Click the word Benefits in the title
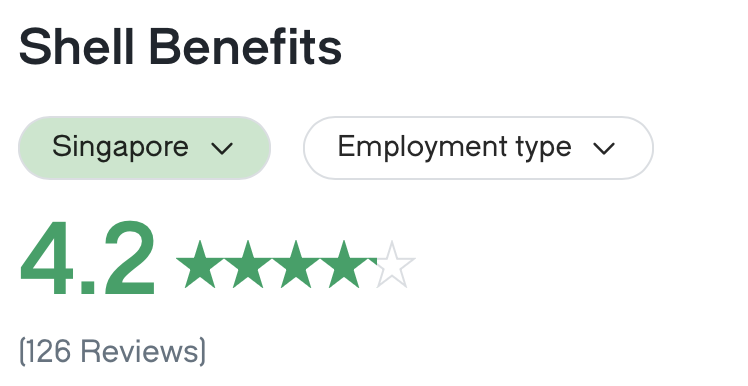The height and width of the screenshot is (386, 748). (245, 47)
